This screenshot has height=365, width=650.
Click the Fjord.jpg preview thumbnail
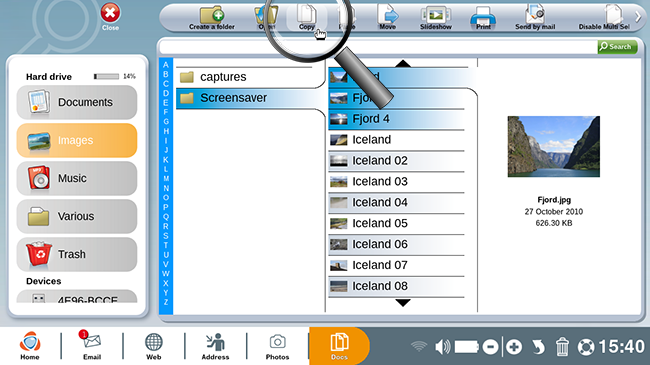[553, 146]
